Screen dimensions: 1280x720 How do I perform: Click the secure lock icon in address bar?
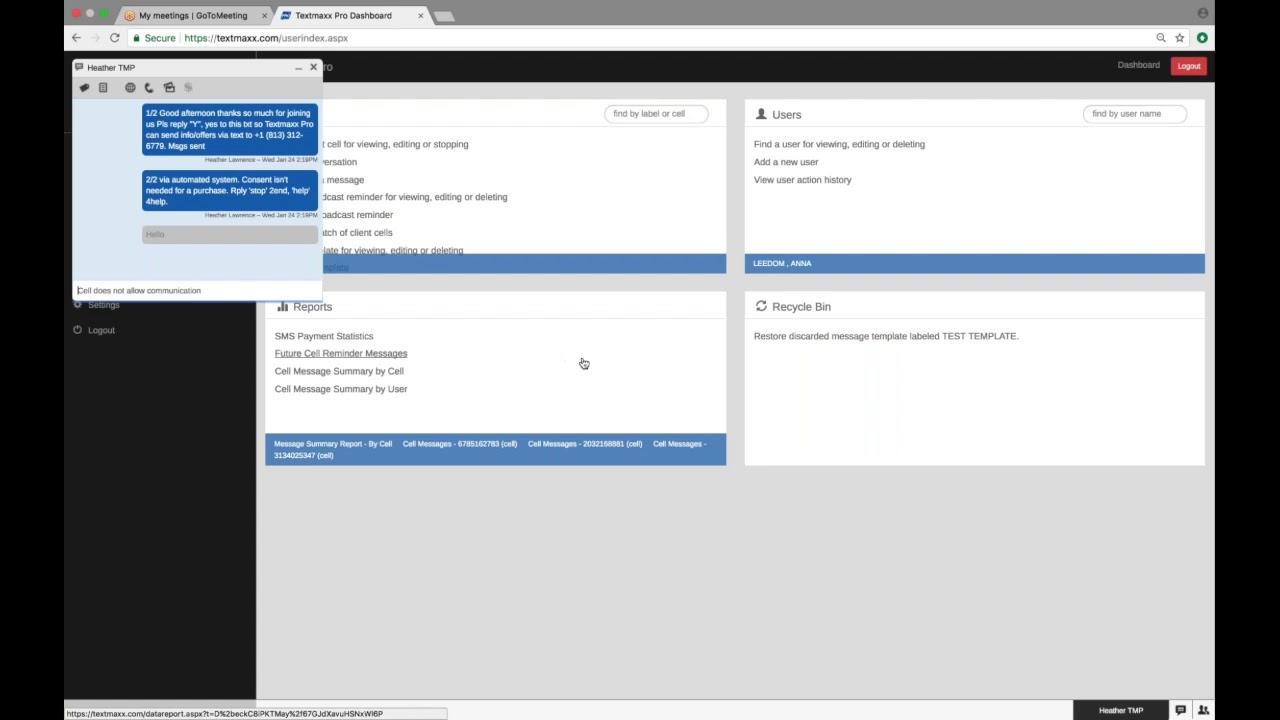click(136, 38)
